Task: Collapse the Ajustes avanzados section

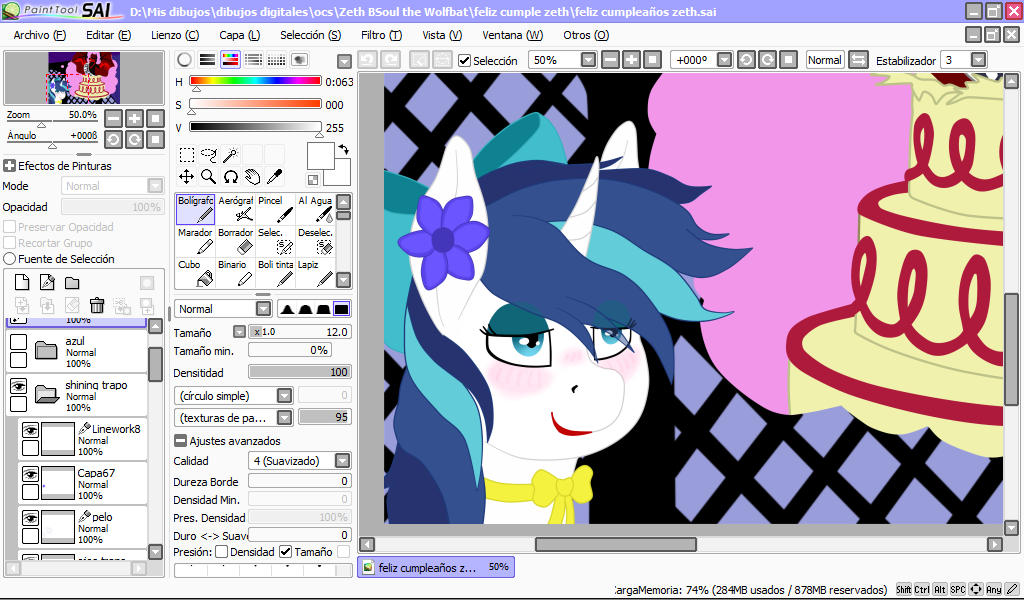Action: coord(180,441)
